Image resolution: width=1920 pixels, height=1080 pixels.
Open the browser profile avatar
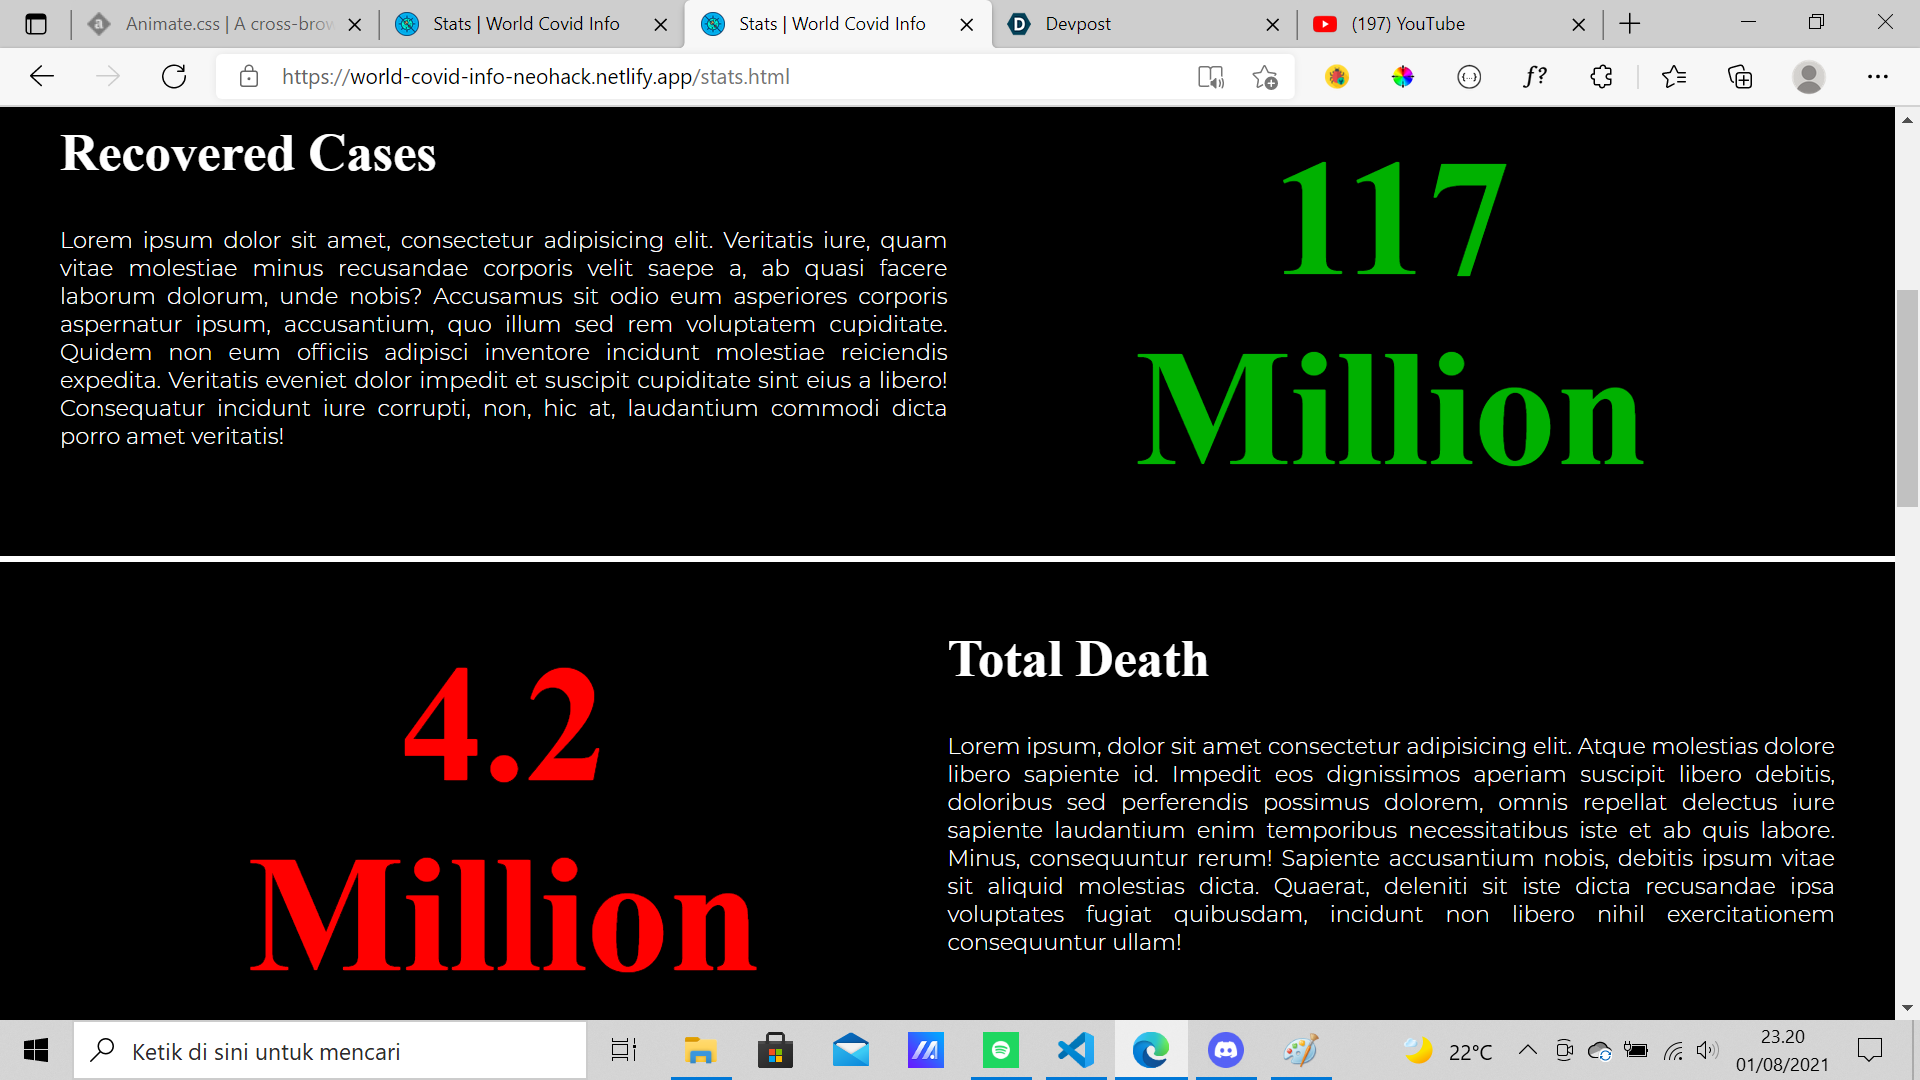click(1808, 77)
